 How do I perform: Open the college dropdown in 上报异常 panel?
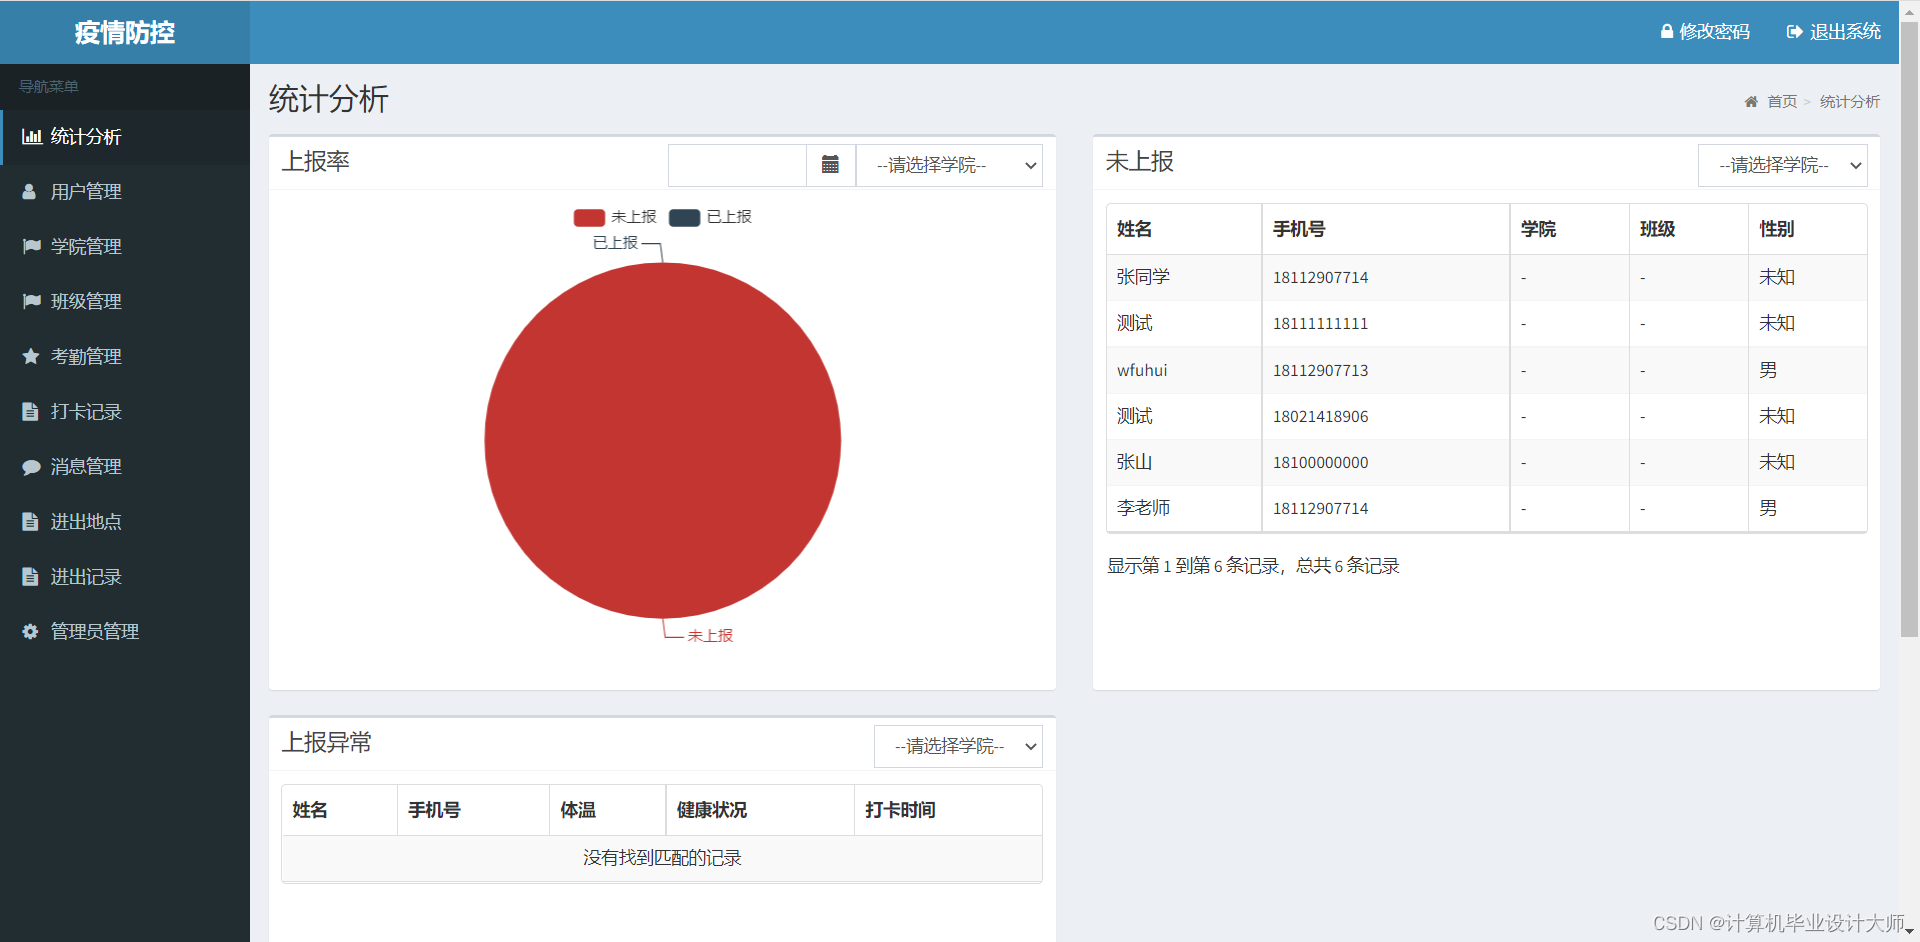[x=957, y=746]
